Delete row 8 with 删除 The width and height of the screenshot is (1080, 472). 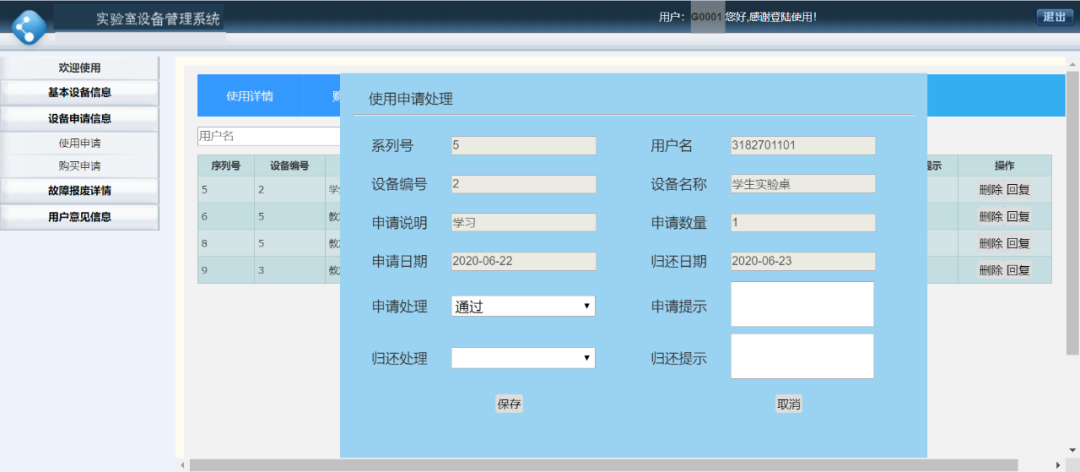coord(990,243)
